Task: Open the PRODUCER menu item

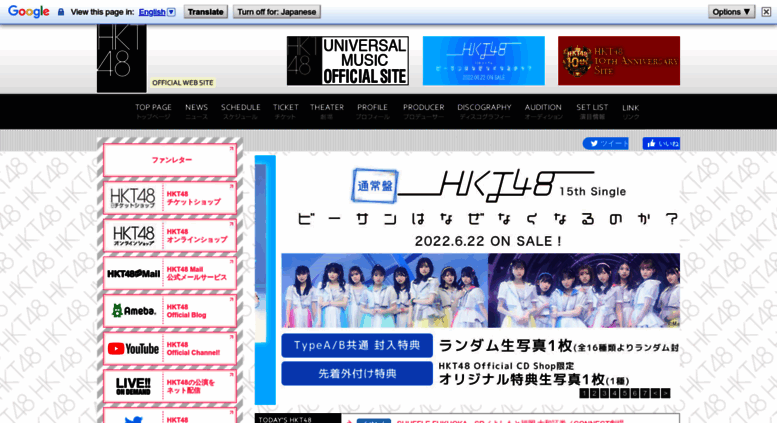Action: click(x=423, y=111)
